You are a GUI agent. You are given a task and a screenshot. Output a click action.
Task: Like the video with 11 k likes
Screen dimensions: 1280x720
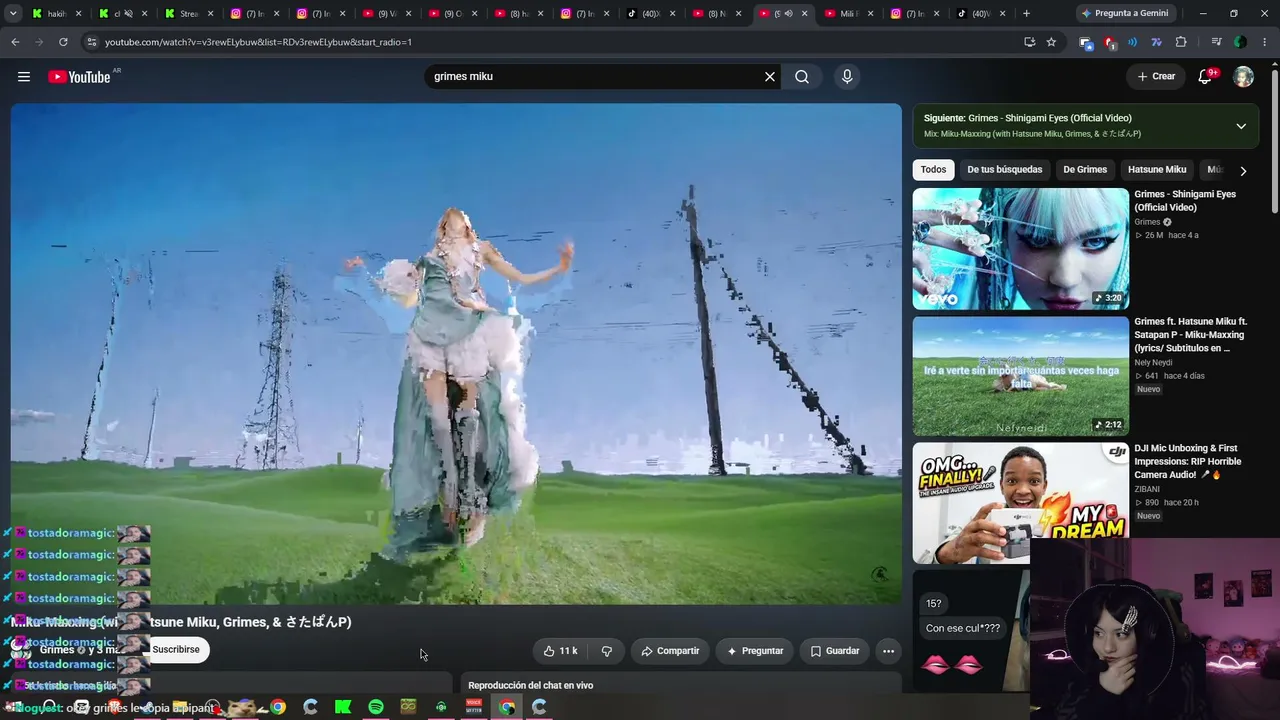click(x=560, y=651)
